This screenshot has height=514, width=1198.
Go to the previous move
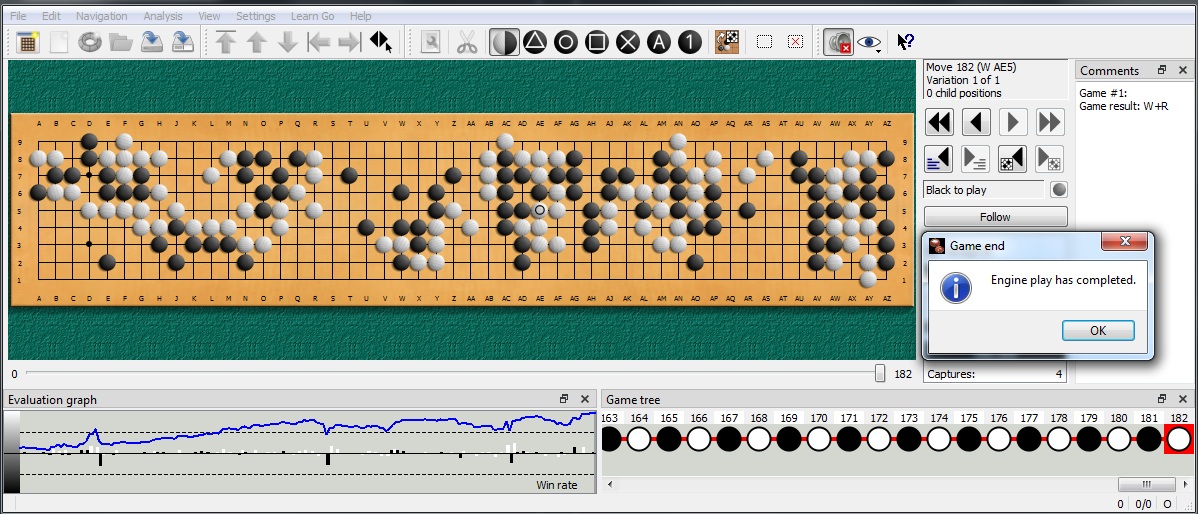point(976,122)
